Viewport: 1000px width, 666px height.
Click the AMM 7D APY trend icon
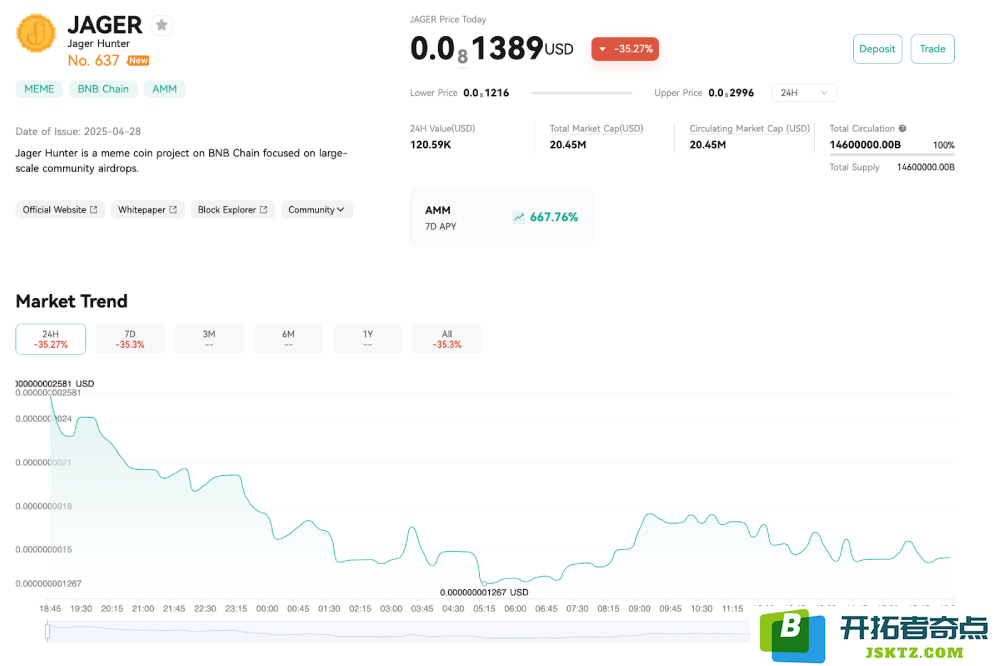(x=518, y=217)
